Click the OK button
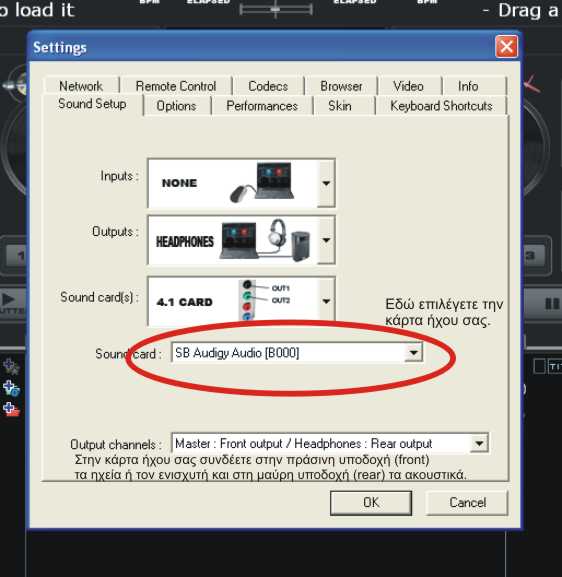Screen dimensions: 562x577 click(x=371, y=503)
